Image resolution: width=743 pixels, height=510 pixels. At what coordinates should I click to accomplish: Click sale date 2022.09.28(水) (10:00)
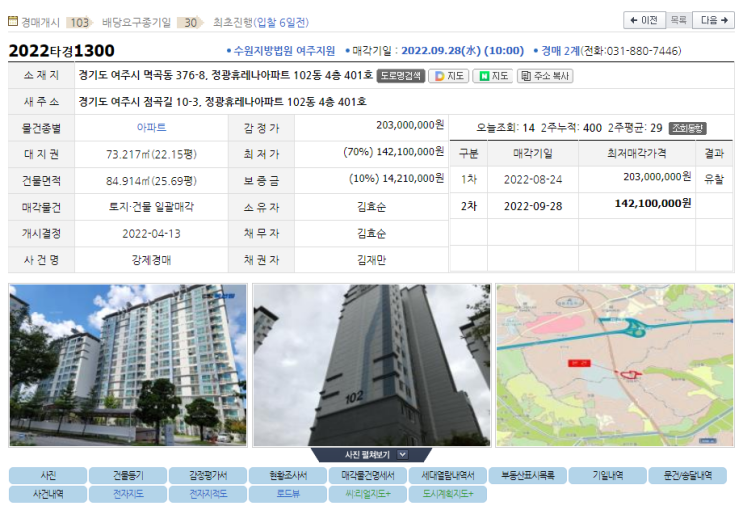coord(462,51)
